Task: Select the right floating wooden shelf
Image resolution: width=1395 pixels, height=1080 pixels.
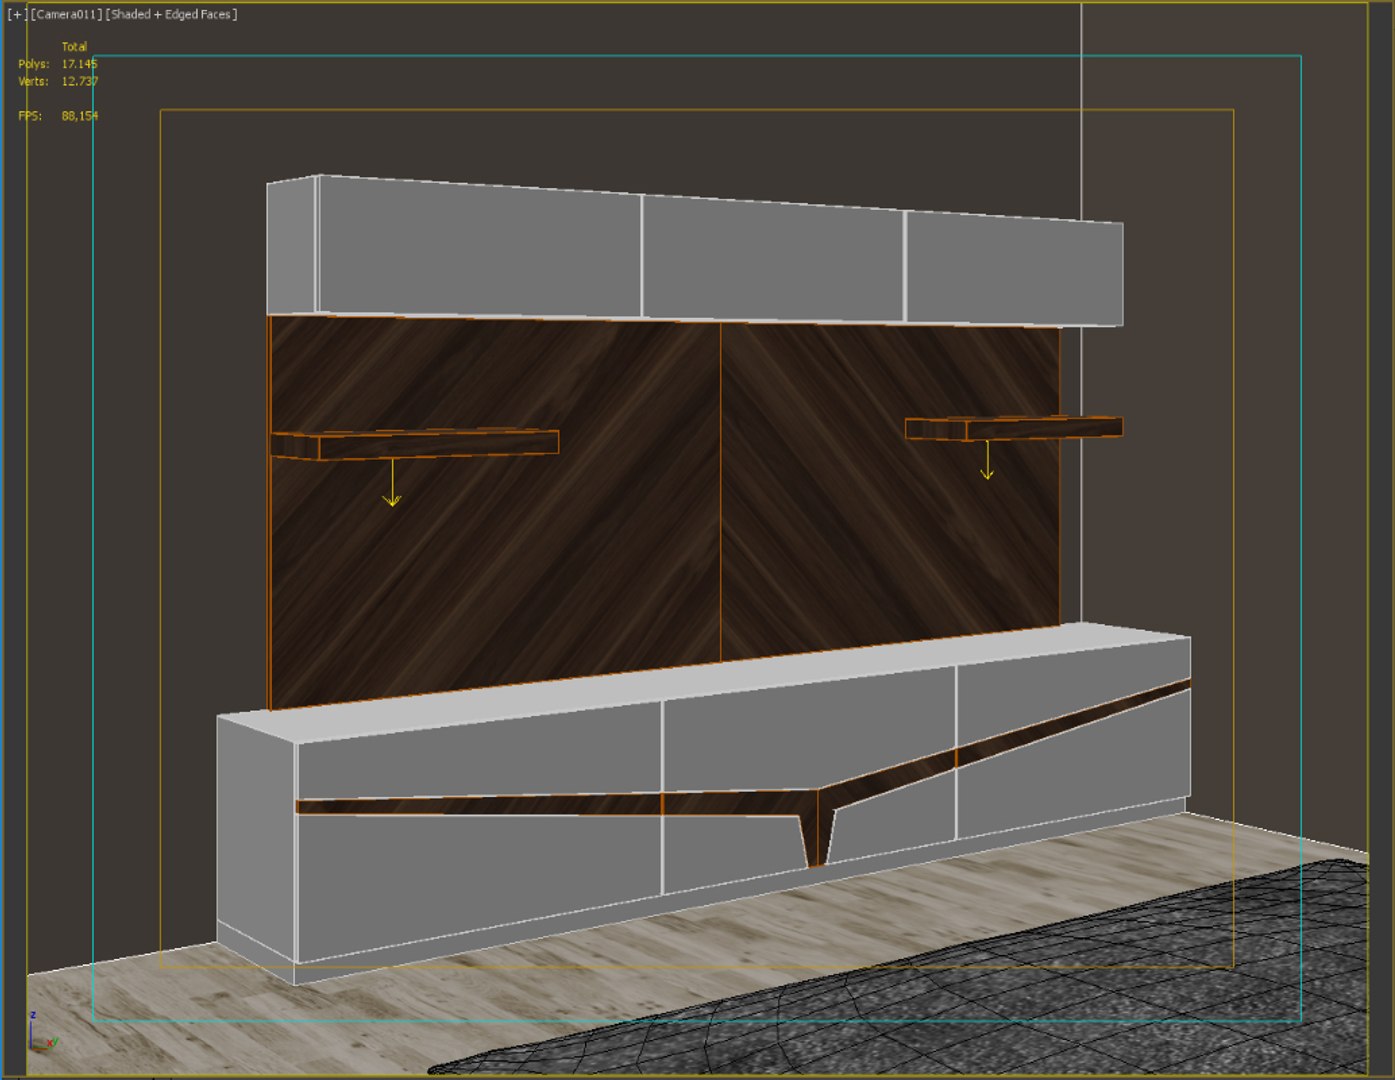Action: 1014,428
